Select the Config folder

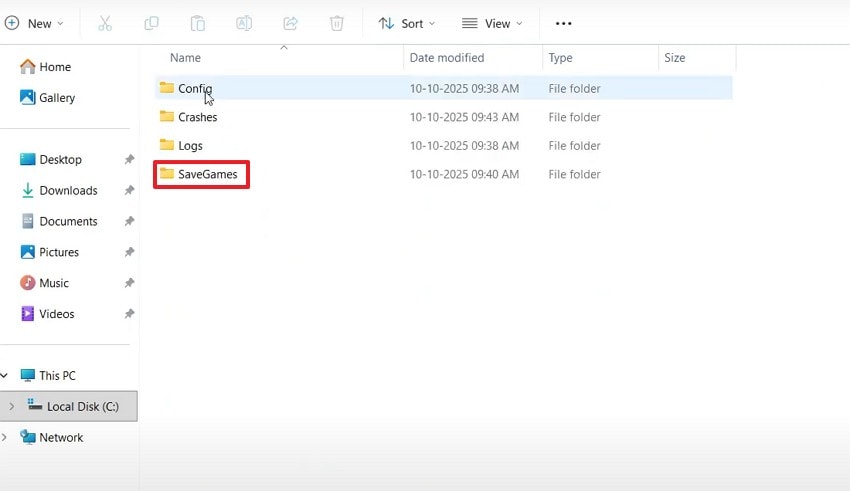[443, 88]
